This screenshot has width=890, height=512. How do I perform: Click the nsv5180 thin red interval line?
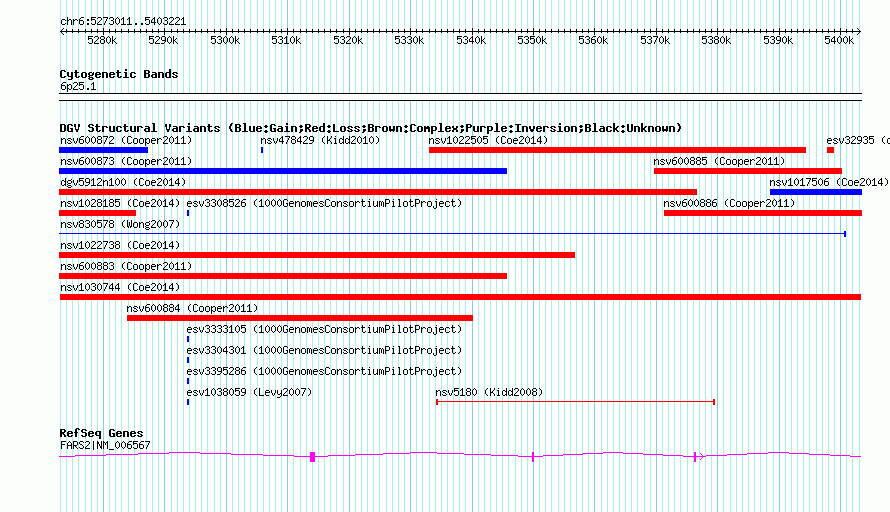(576, 402)
